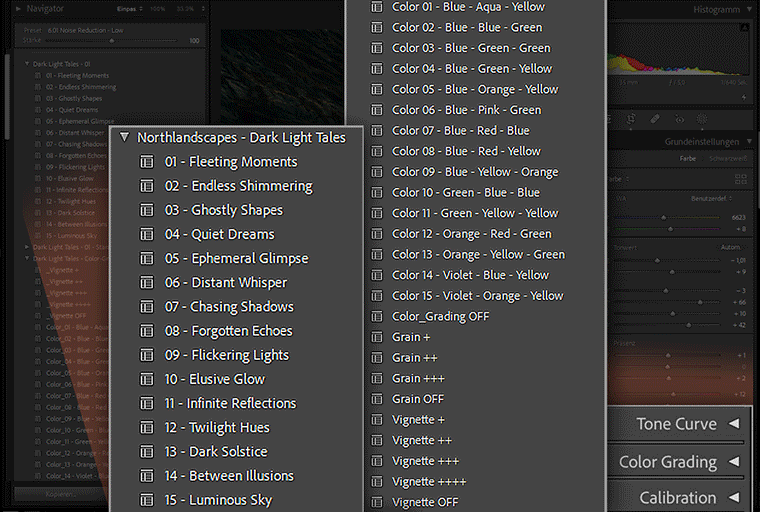Click preset icon beside Color 01 - Blue - Aqua - Yellow
The image size is (760, 512).
[x=377, y=7]
